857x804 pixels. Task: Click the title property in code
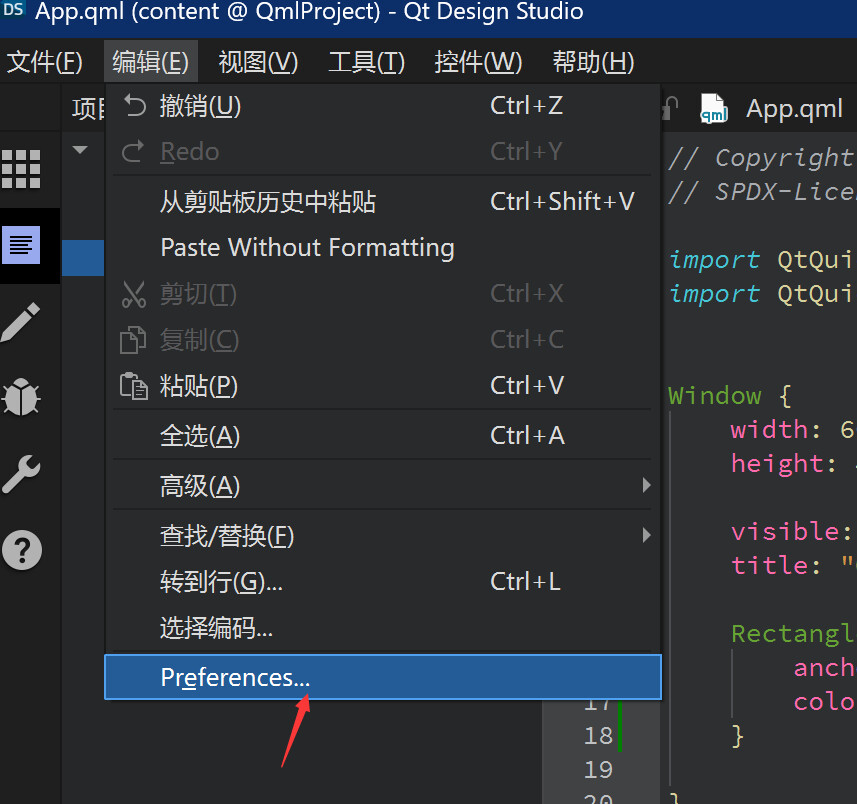[x=769, y=565]
